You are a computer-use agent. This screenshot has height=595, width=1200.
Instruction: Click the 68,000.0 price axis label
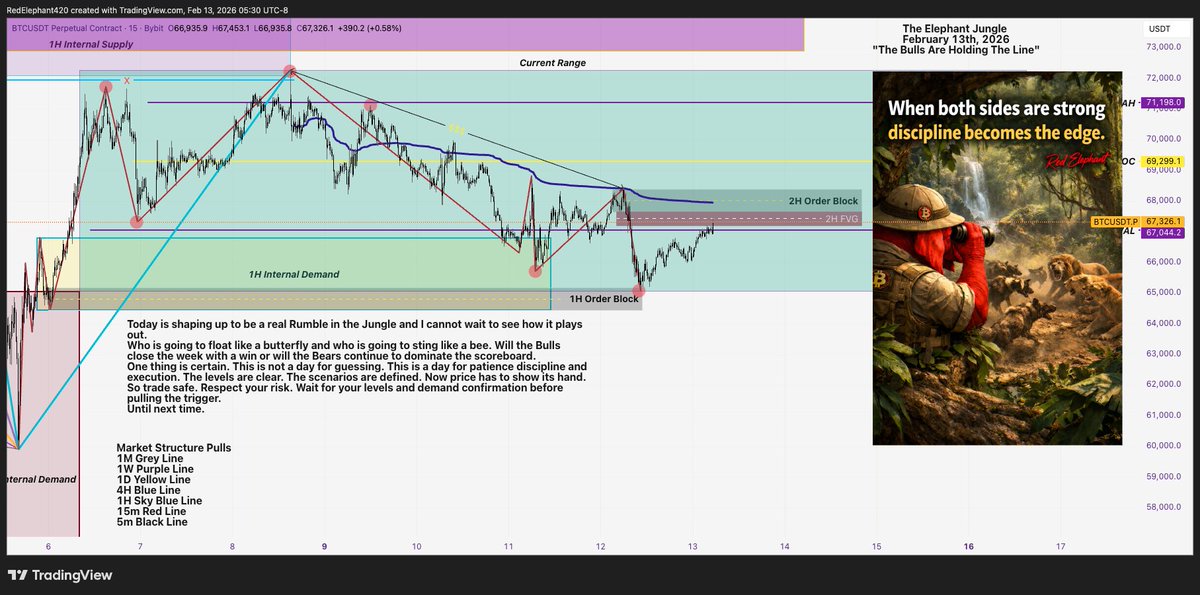(1164, 200)
